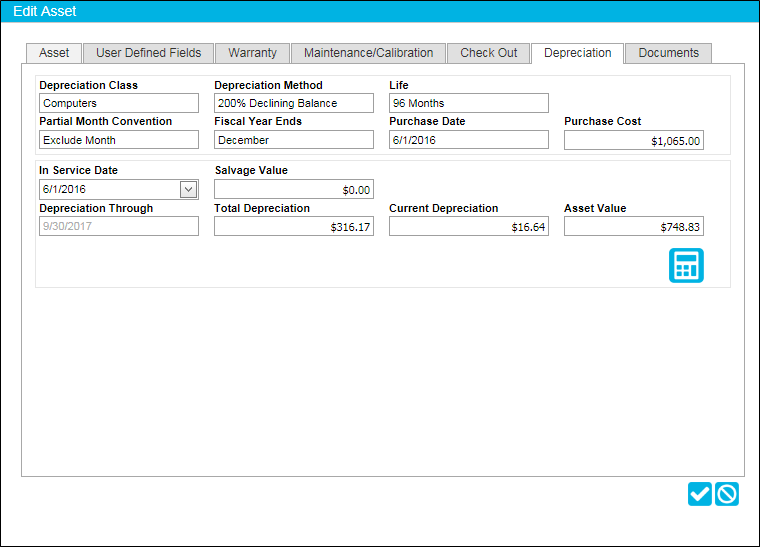
Task: Open the User Defined Fields tab
Action: coord(148,53)
